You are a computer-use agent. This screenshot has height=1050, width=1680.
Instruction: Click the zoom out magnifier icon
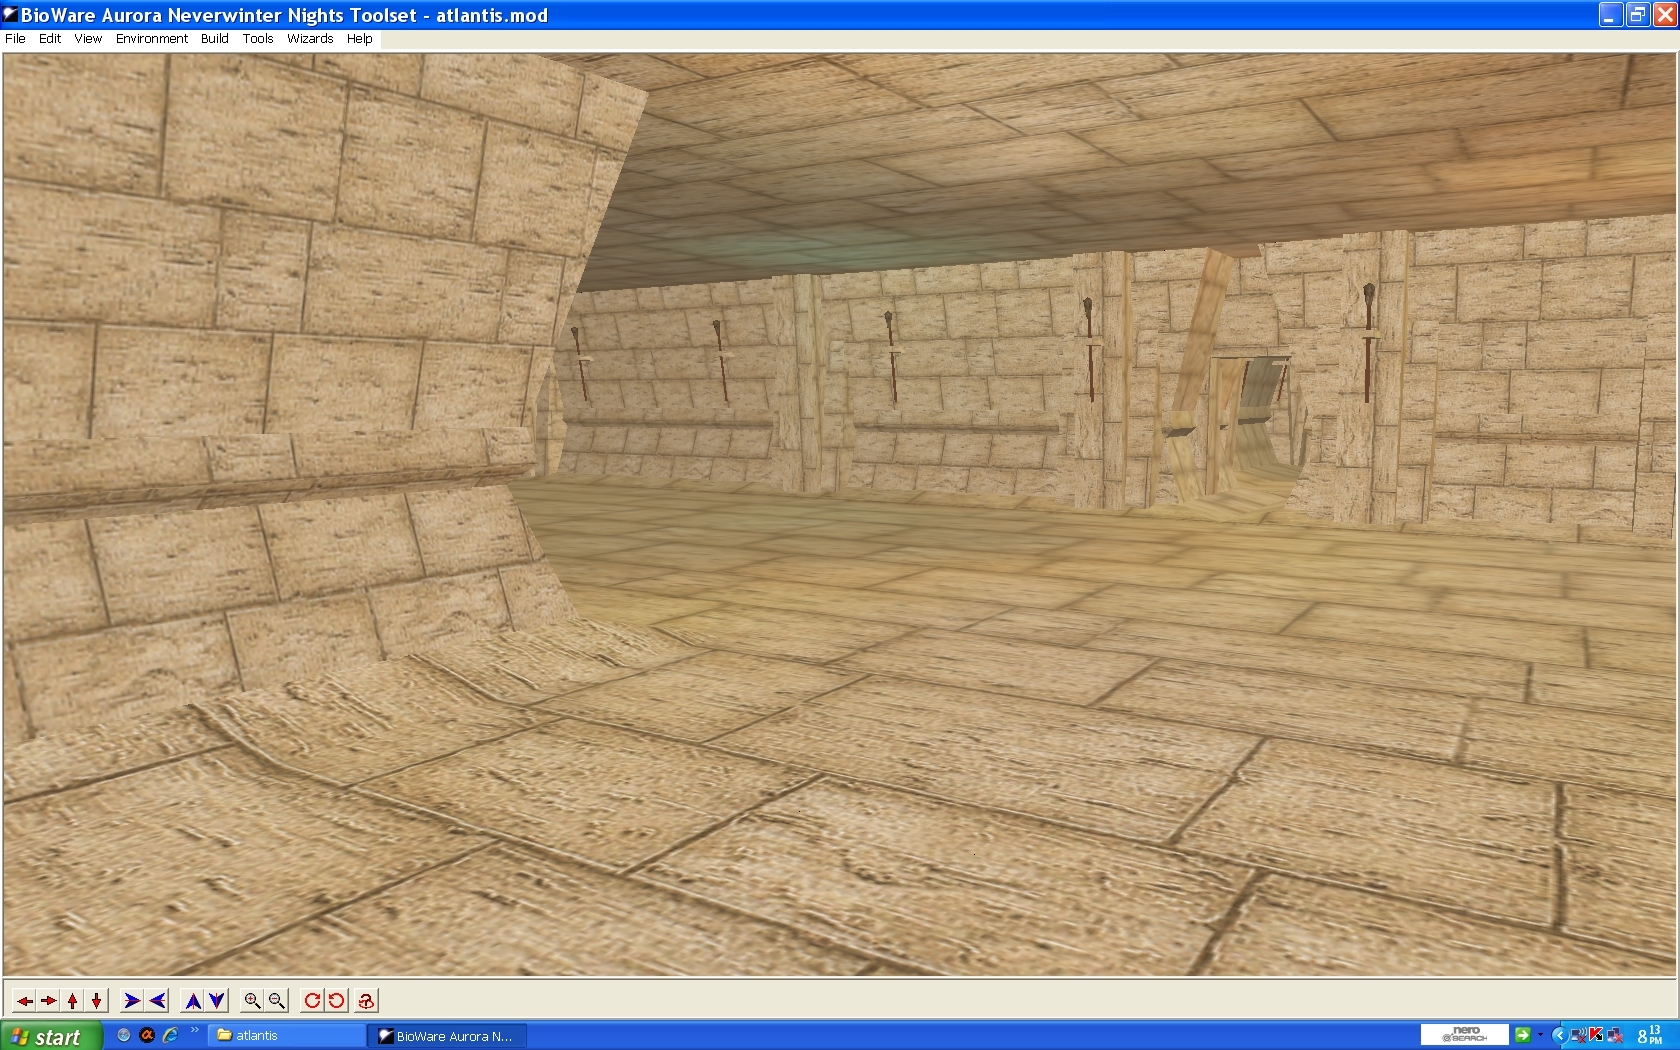pos(277,1000)
